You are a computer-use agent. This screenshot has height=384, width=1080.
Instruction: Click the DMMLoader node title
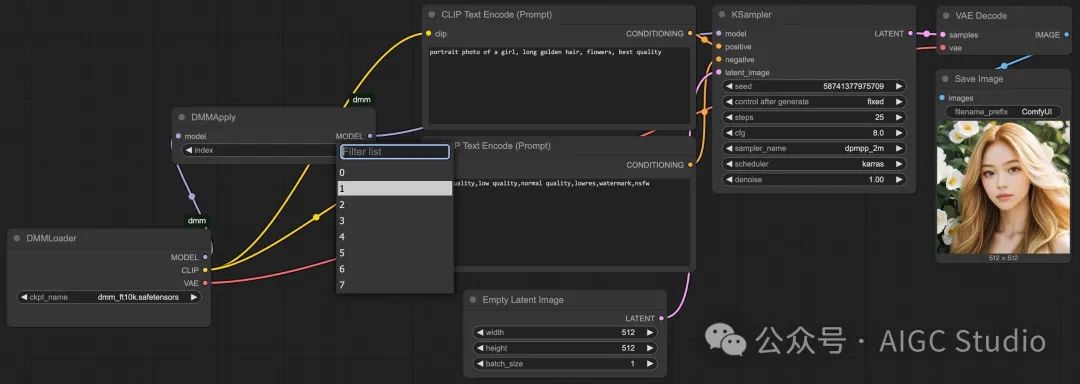(52, 238)
